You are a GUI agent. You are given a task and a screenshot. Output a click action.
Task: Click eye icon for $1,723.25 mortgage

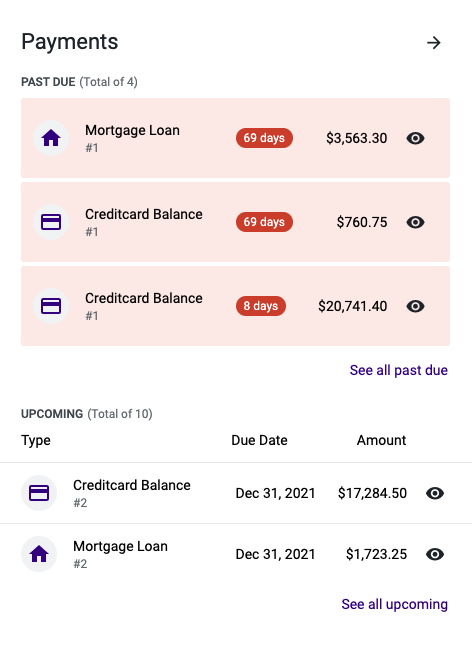(435, 554)
